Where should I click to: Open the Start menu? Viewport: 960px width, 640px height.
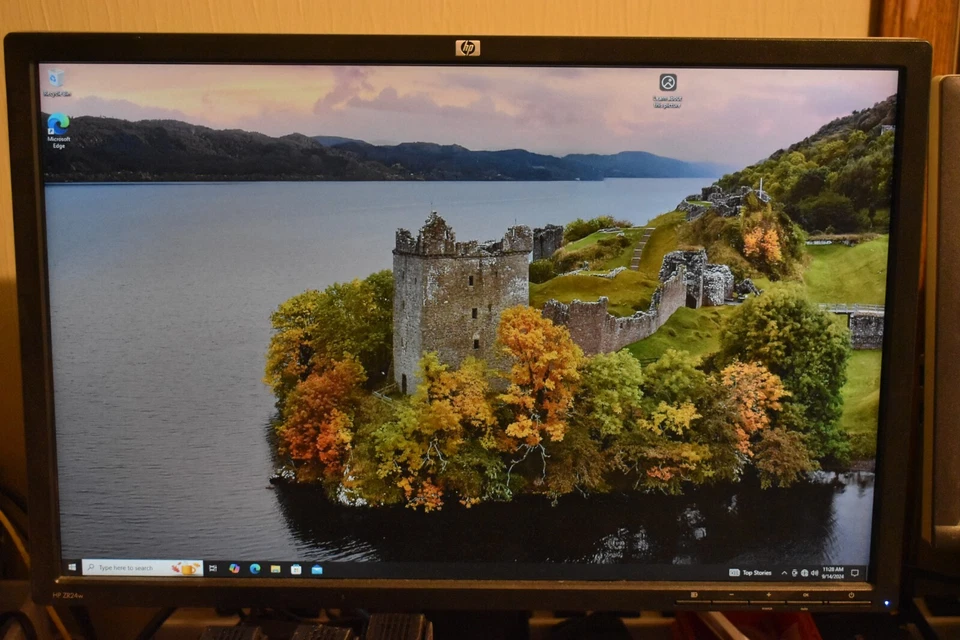tap(73, 566)
